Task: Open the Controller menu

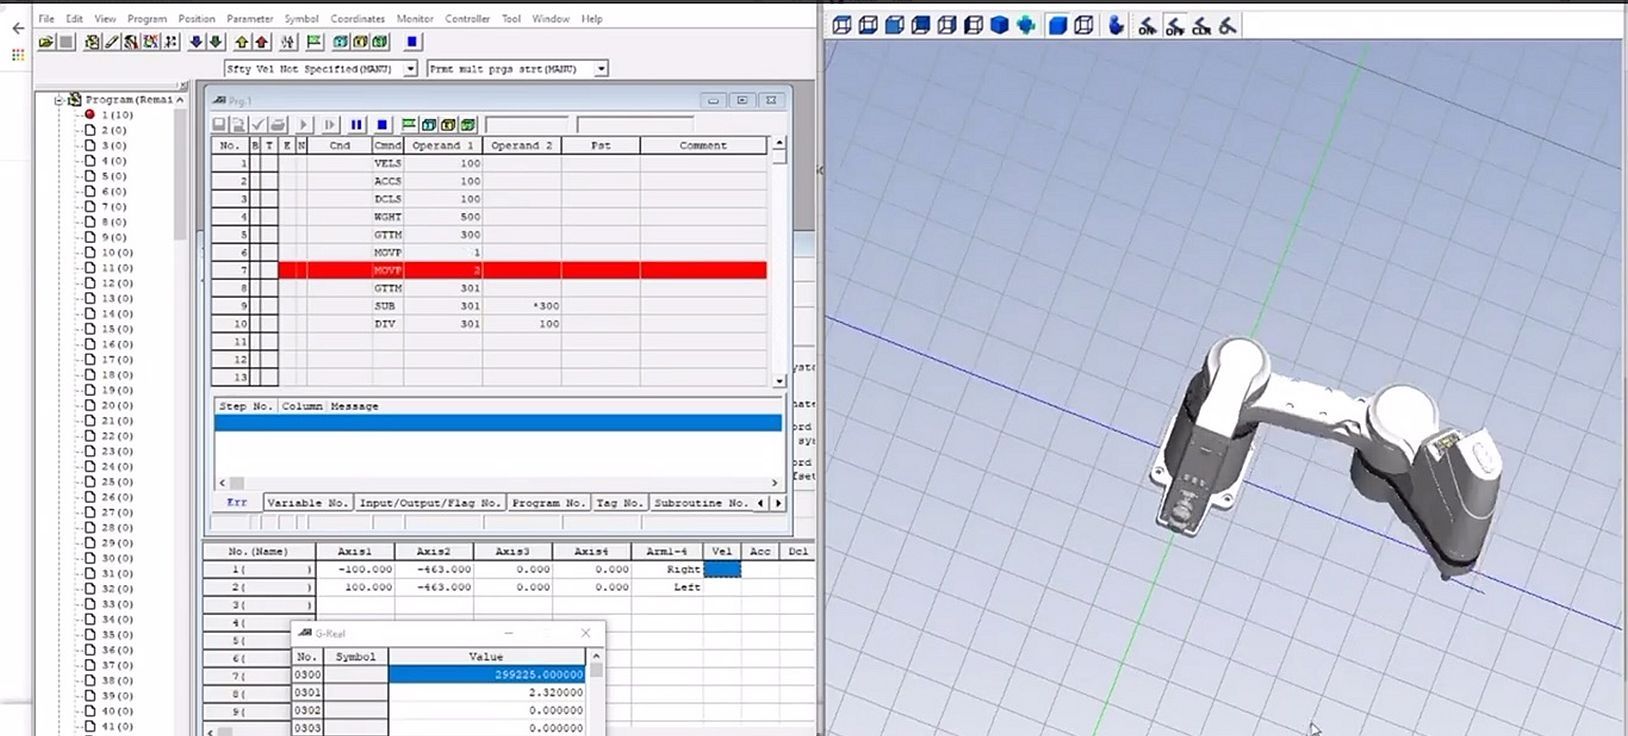Action: [x=467, y=18]
